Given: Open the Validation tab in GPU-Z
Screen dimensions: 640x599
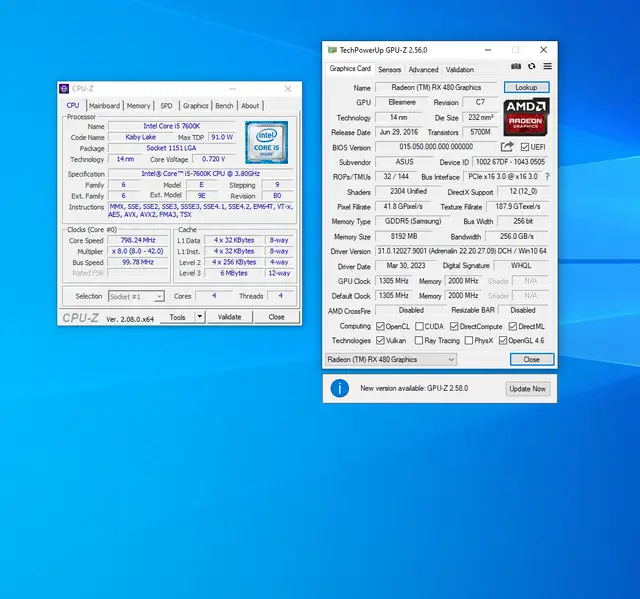Looking at the screenshot, I should (460, 69).
